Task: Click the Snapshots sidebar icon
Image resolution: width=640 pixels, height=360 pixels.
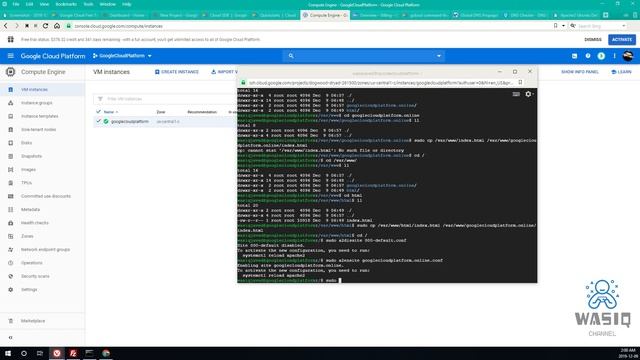Action: click(11, 156)
